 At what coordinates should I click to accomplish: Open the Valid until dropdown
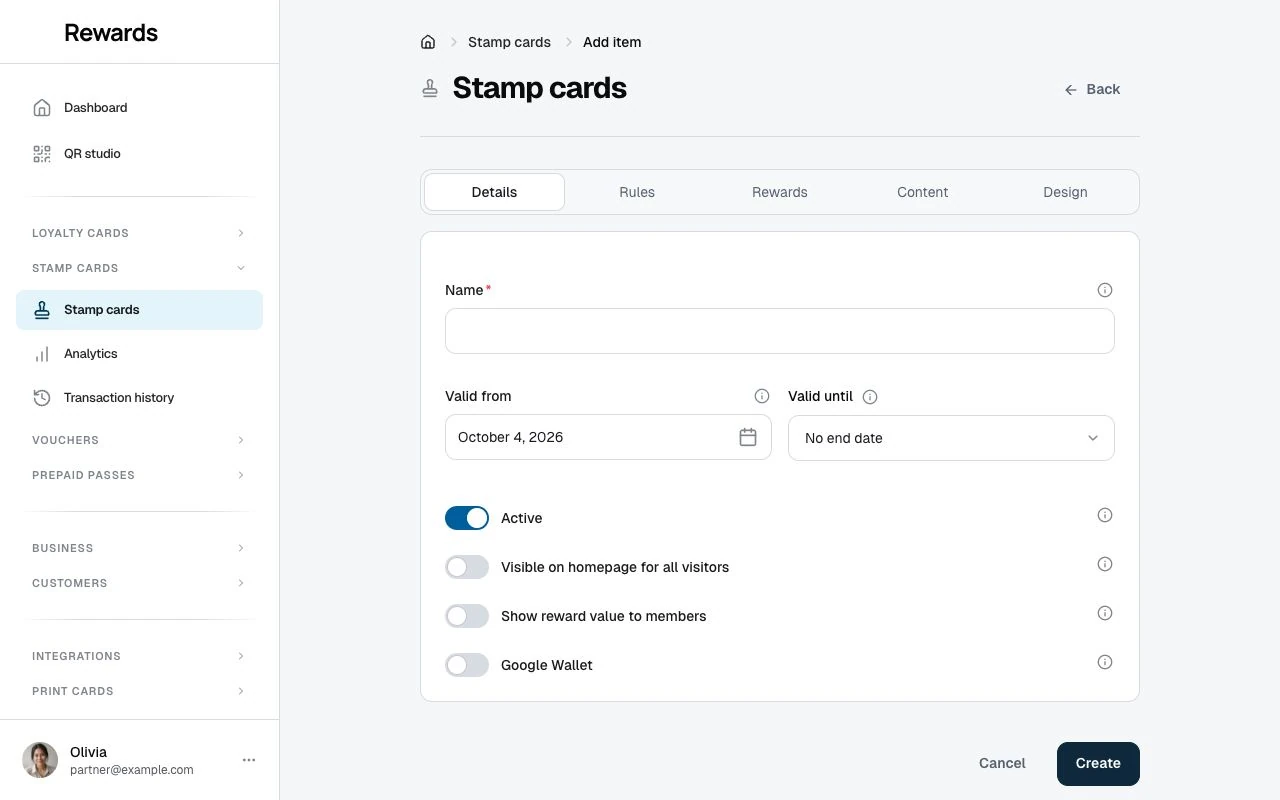coord(951,438)
